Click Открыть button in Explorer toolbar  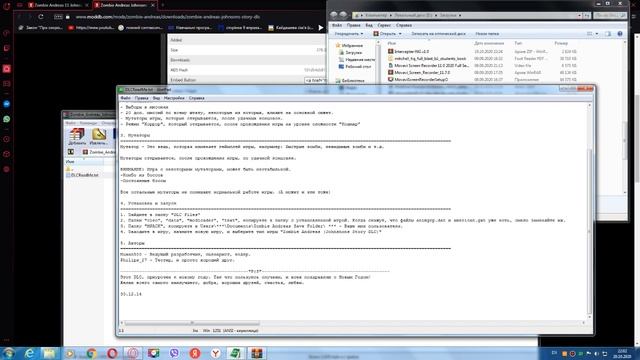pyautogui.click(x=384, y=34)
